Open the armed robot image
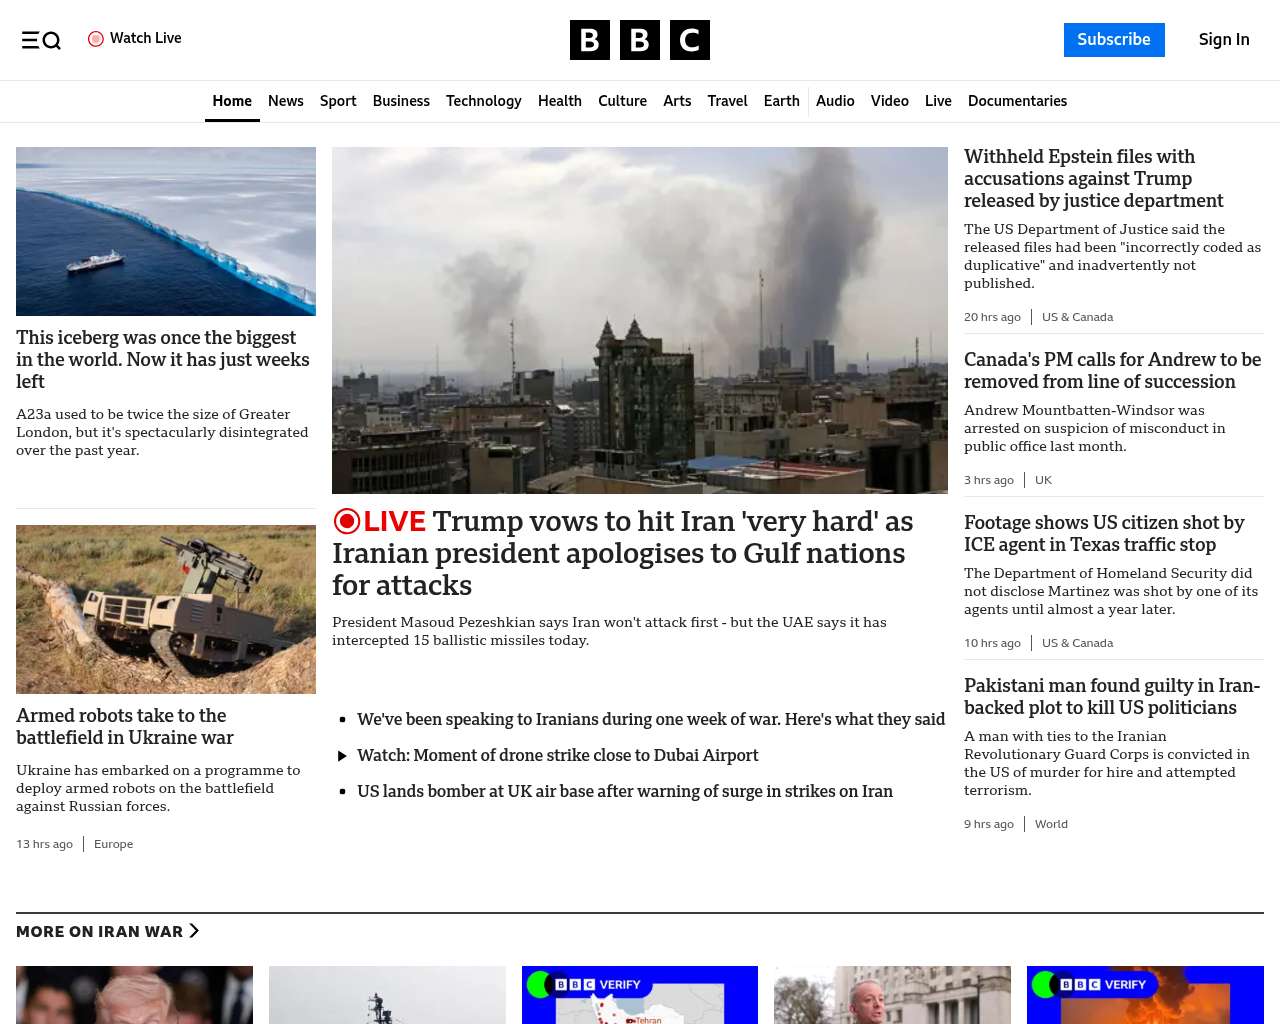1280x1024 pixels. pos(166,609)
